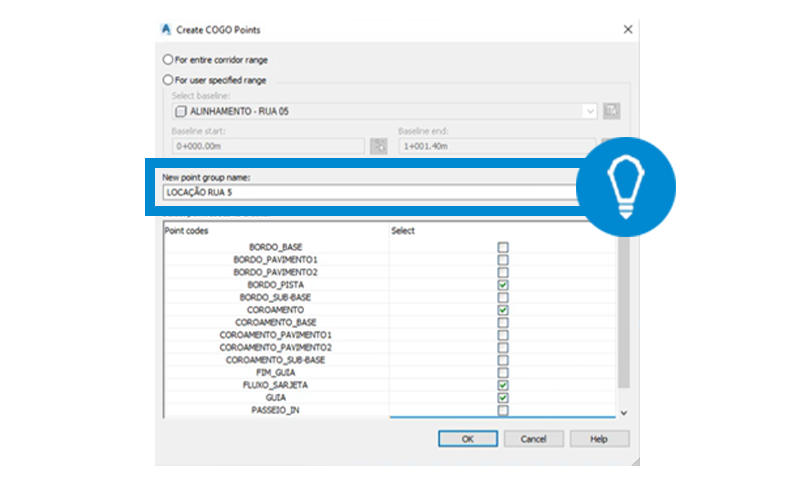Check the BORDO_SUB-BASE checkbox
This screenshot has width=795, height=485.
(x=503, y=297)
